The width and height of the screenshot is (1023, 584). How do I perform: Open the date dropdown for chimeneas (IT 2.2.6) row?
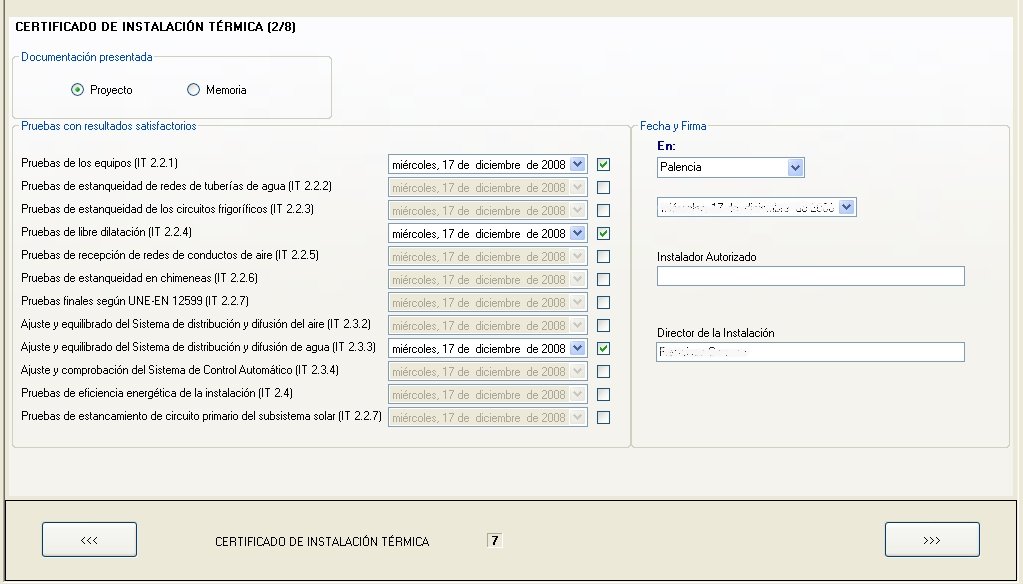tap(577, 280)
